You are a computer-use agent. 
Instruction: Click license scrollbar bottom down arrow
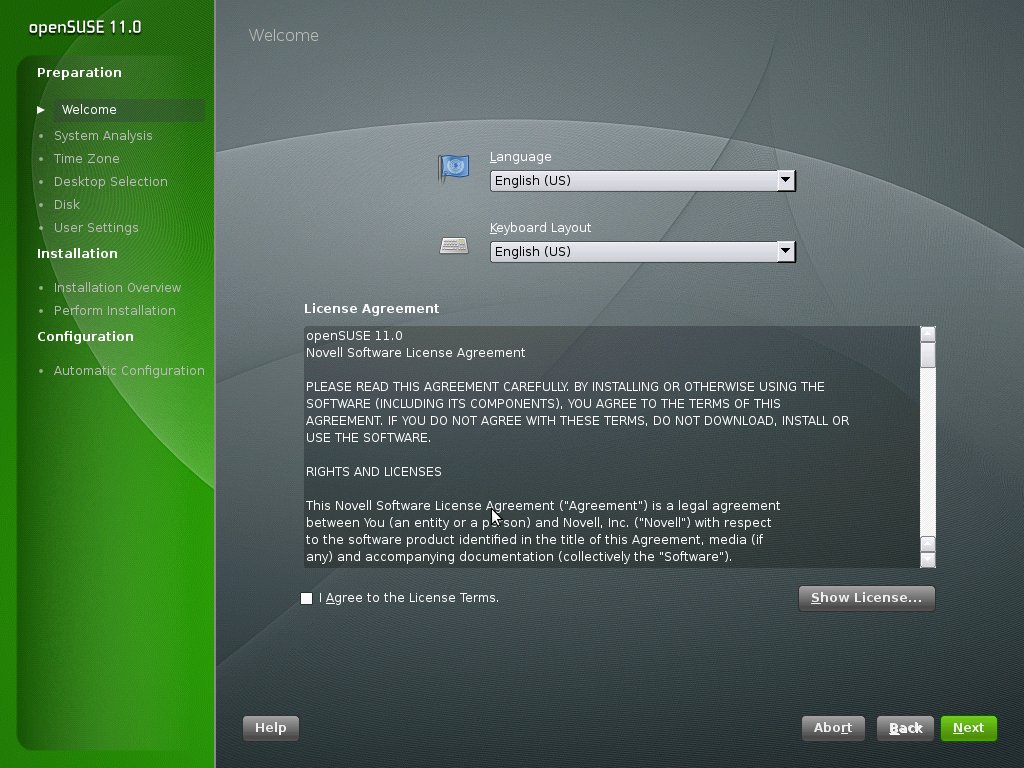(x=927, y=560)
